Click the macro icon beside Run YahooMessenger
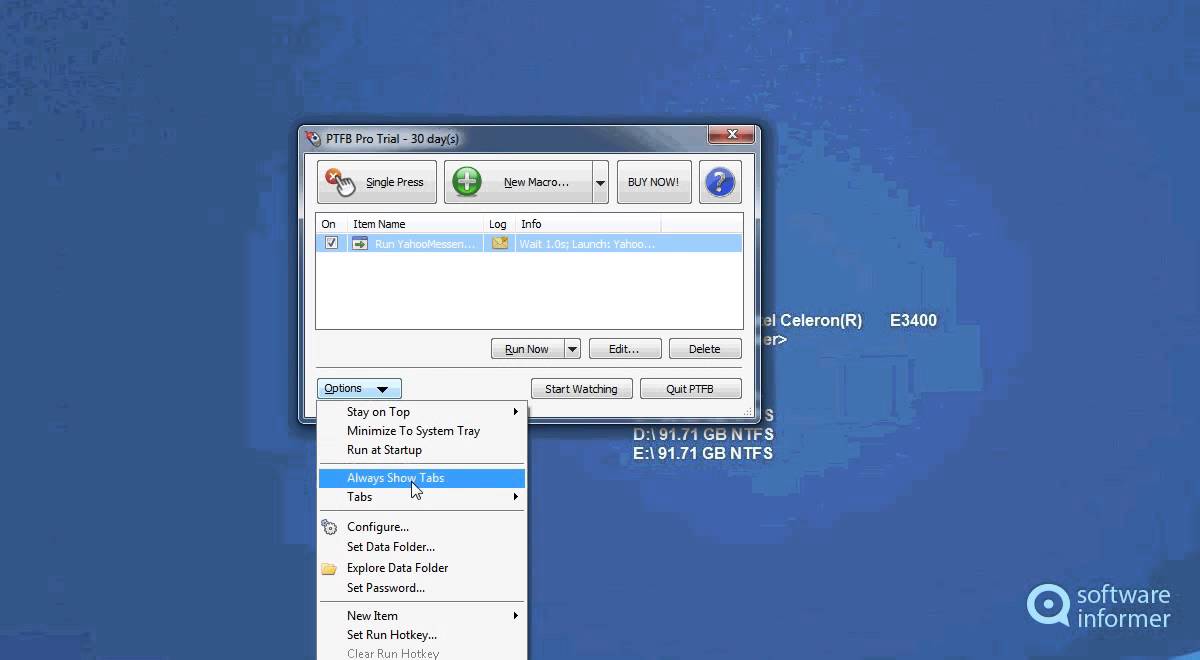 point(360,243)
